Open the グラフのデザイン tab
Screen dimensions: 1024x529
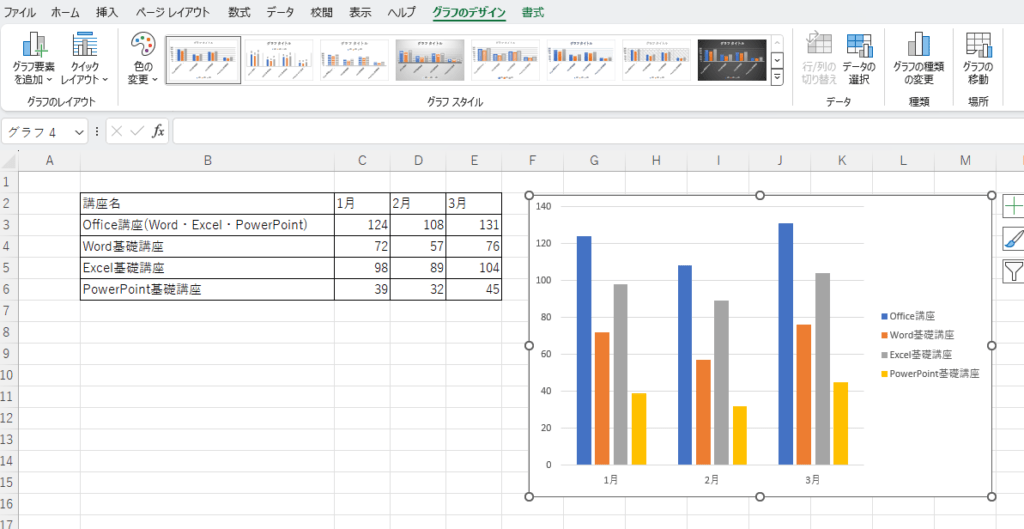(469, 12)
